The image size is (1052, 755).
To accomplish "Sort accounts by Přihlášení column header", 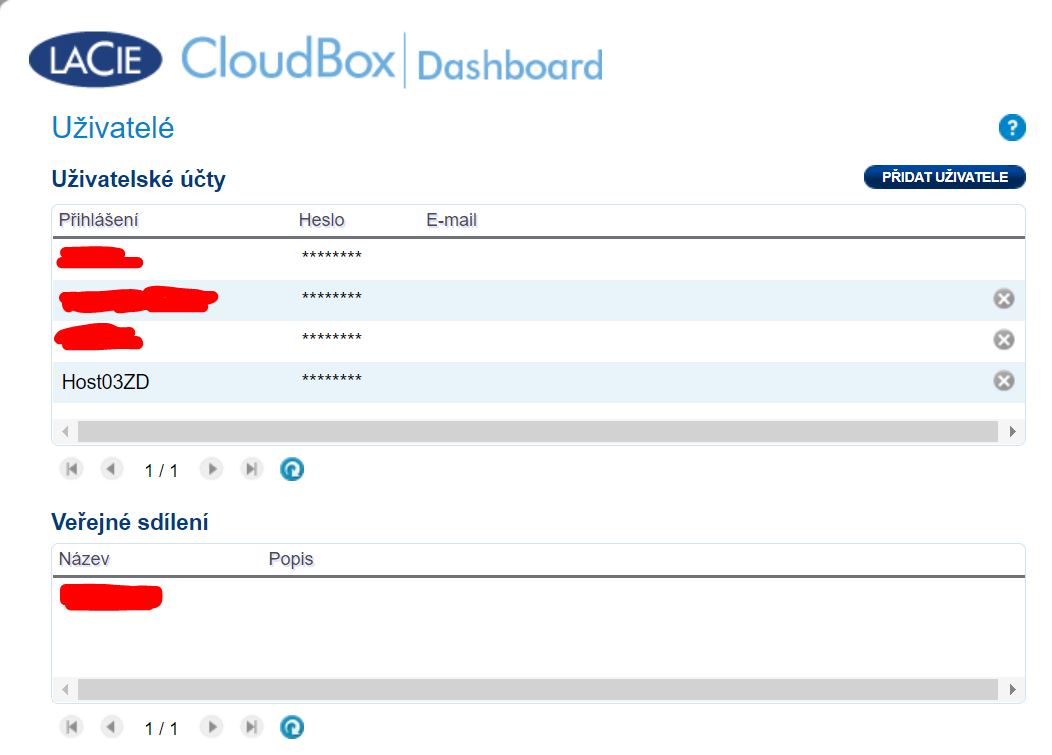I will coord(98,220).
